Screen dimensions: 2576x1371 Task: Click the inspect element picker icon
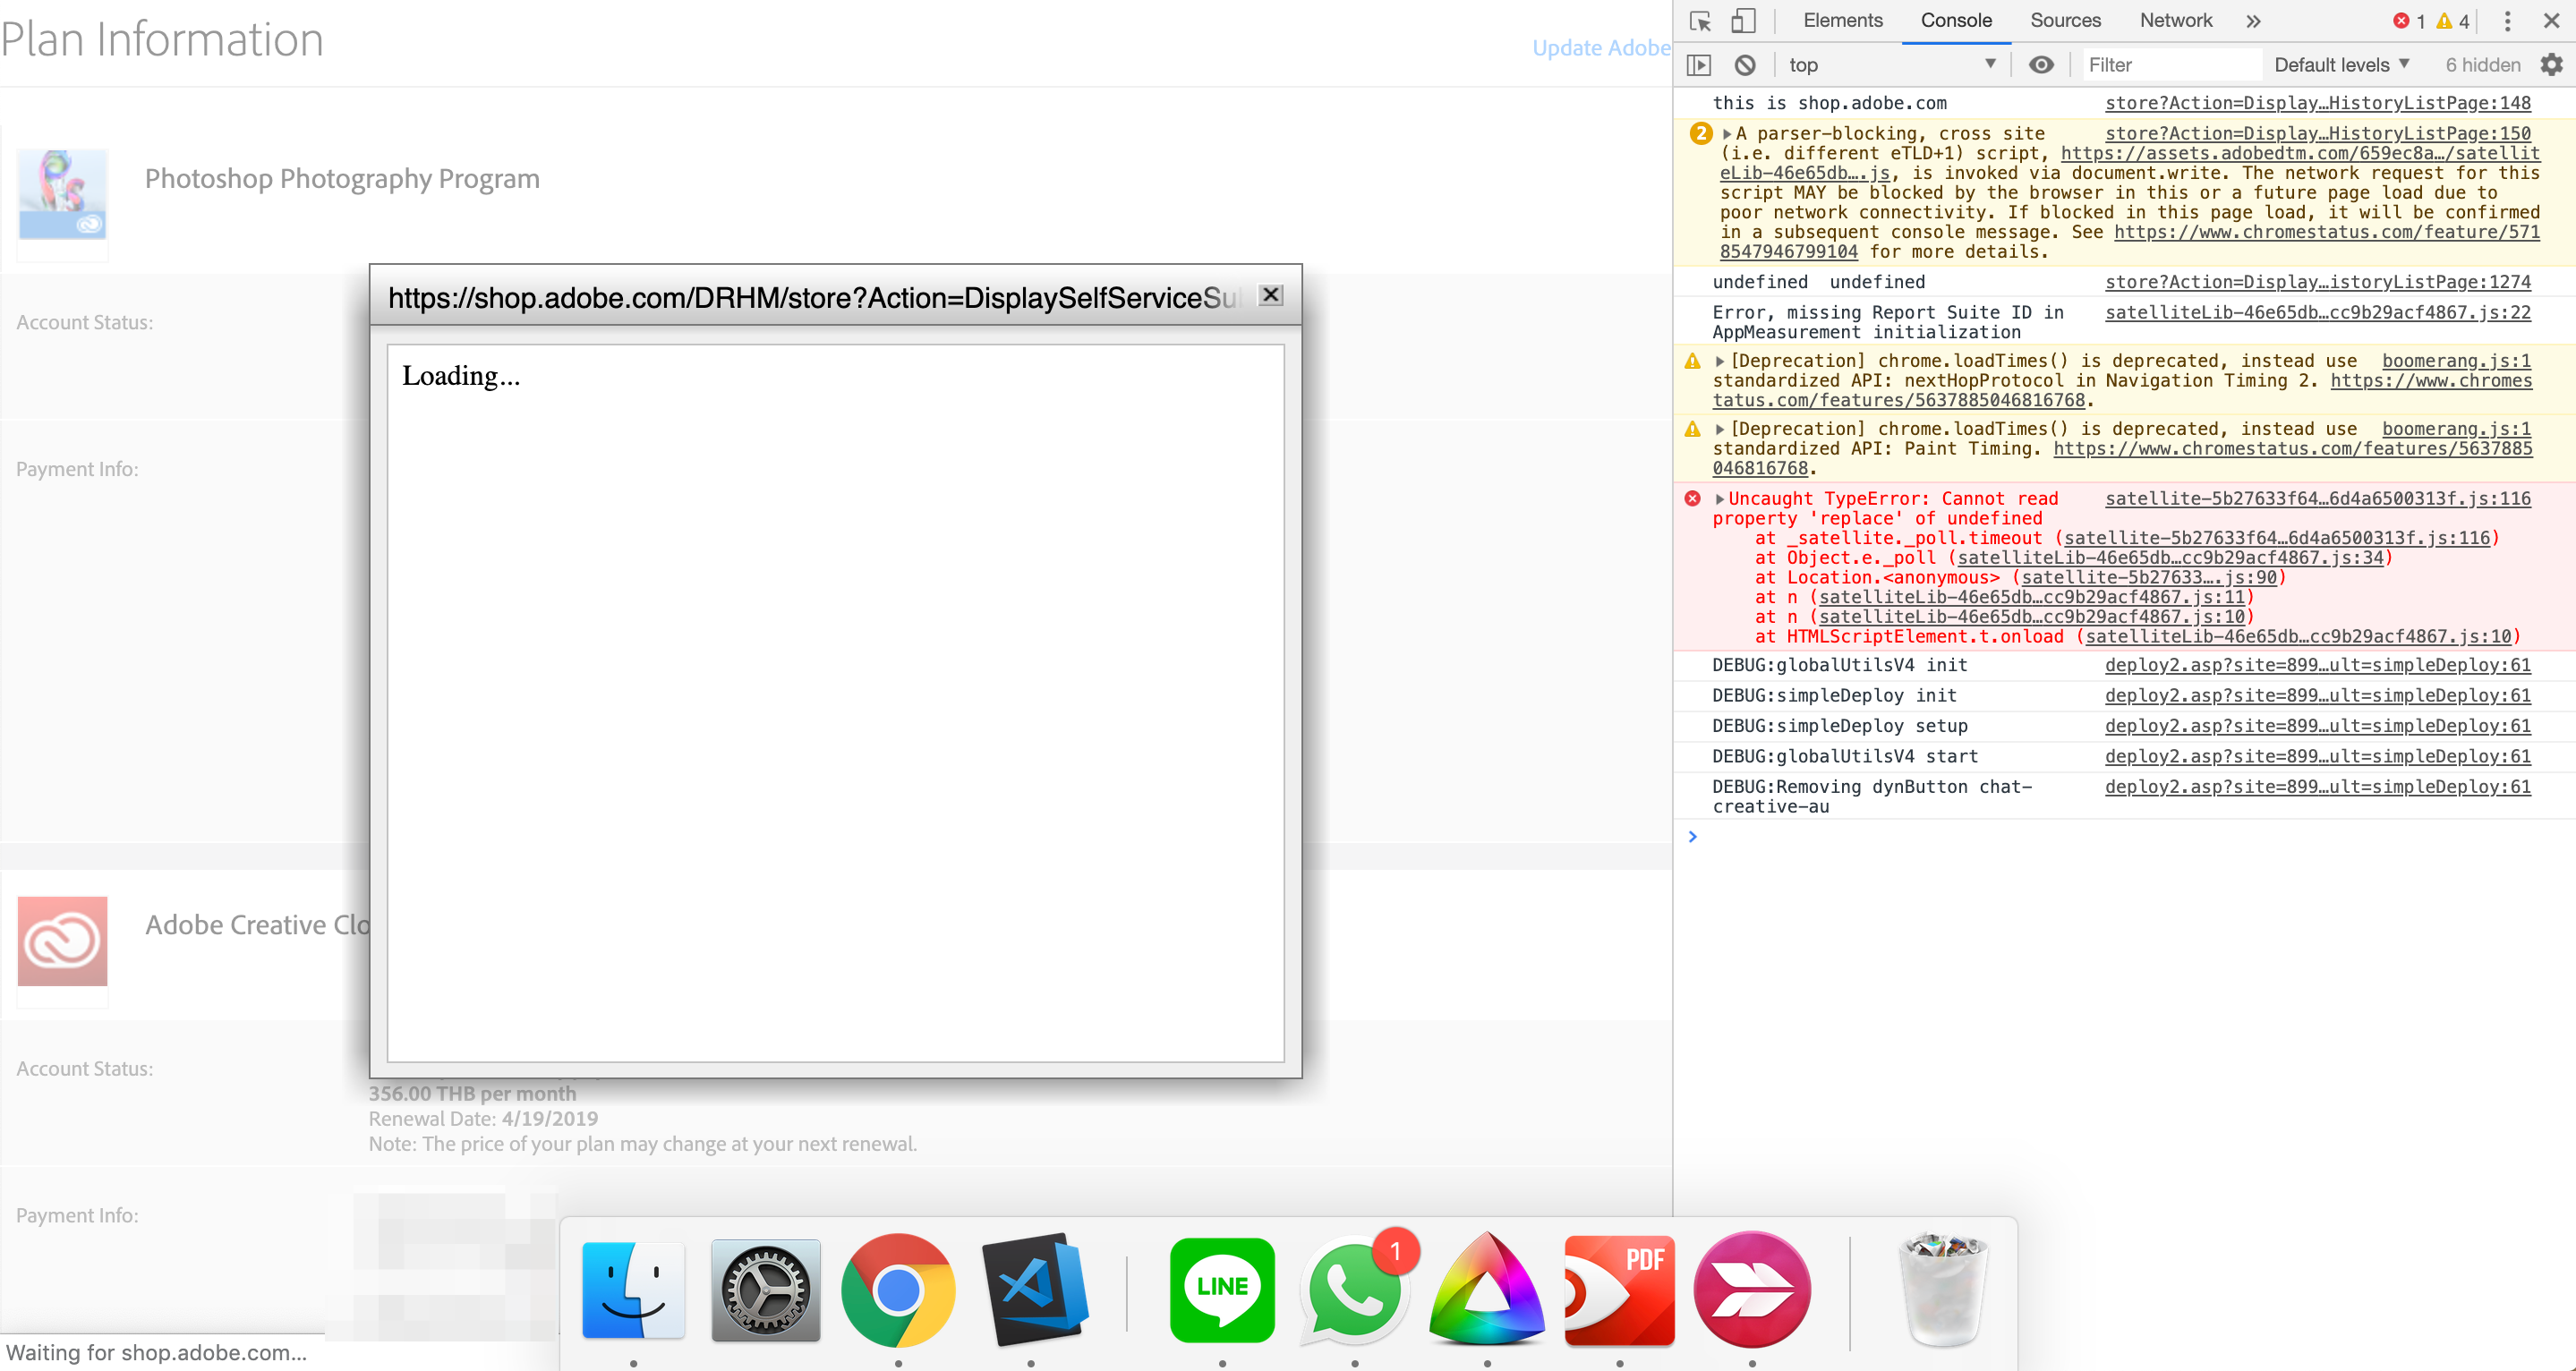click(1700, 21)
